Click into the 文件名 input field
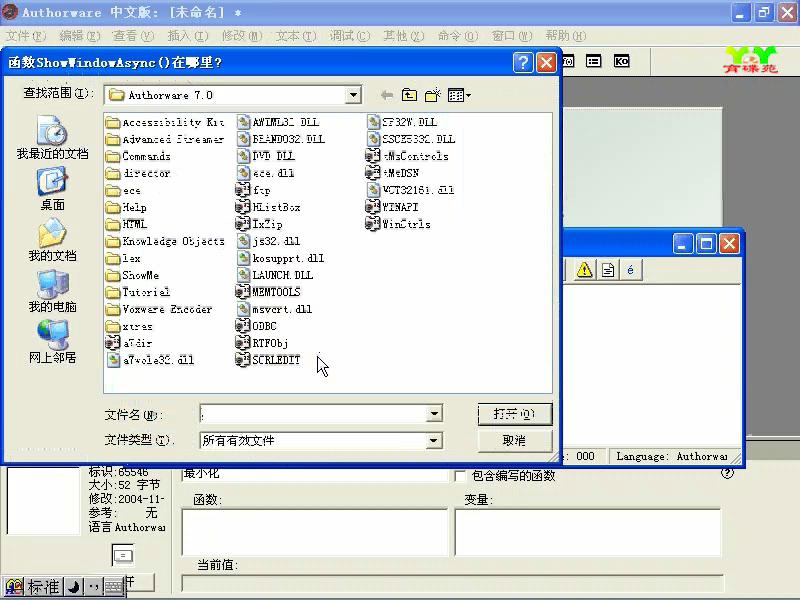 pyautogui.click(x=314, y=414)
